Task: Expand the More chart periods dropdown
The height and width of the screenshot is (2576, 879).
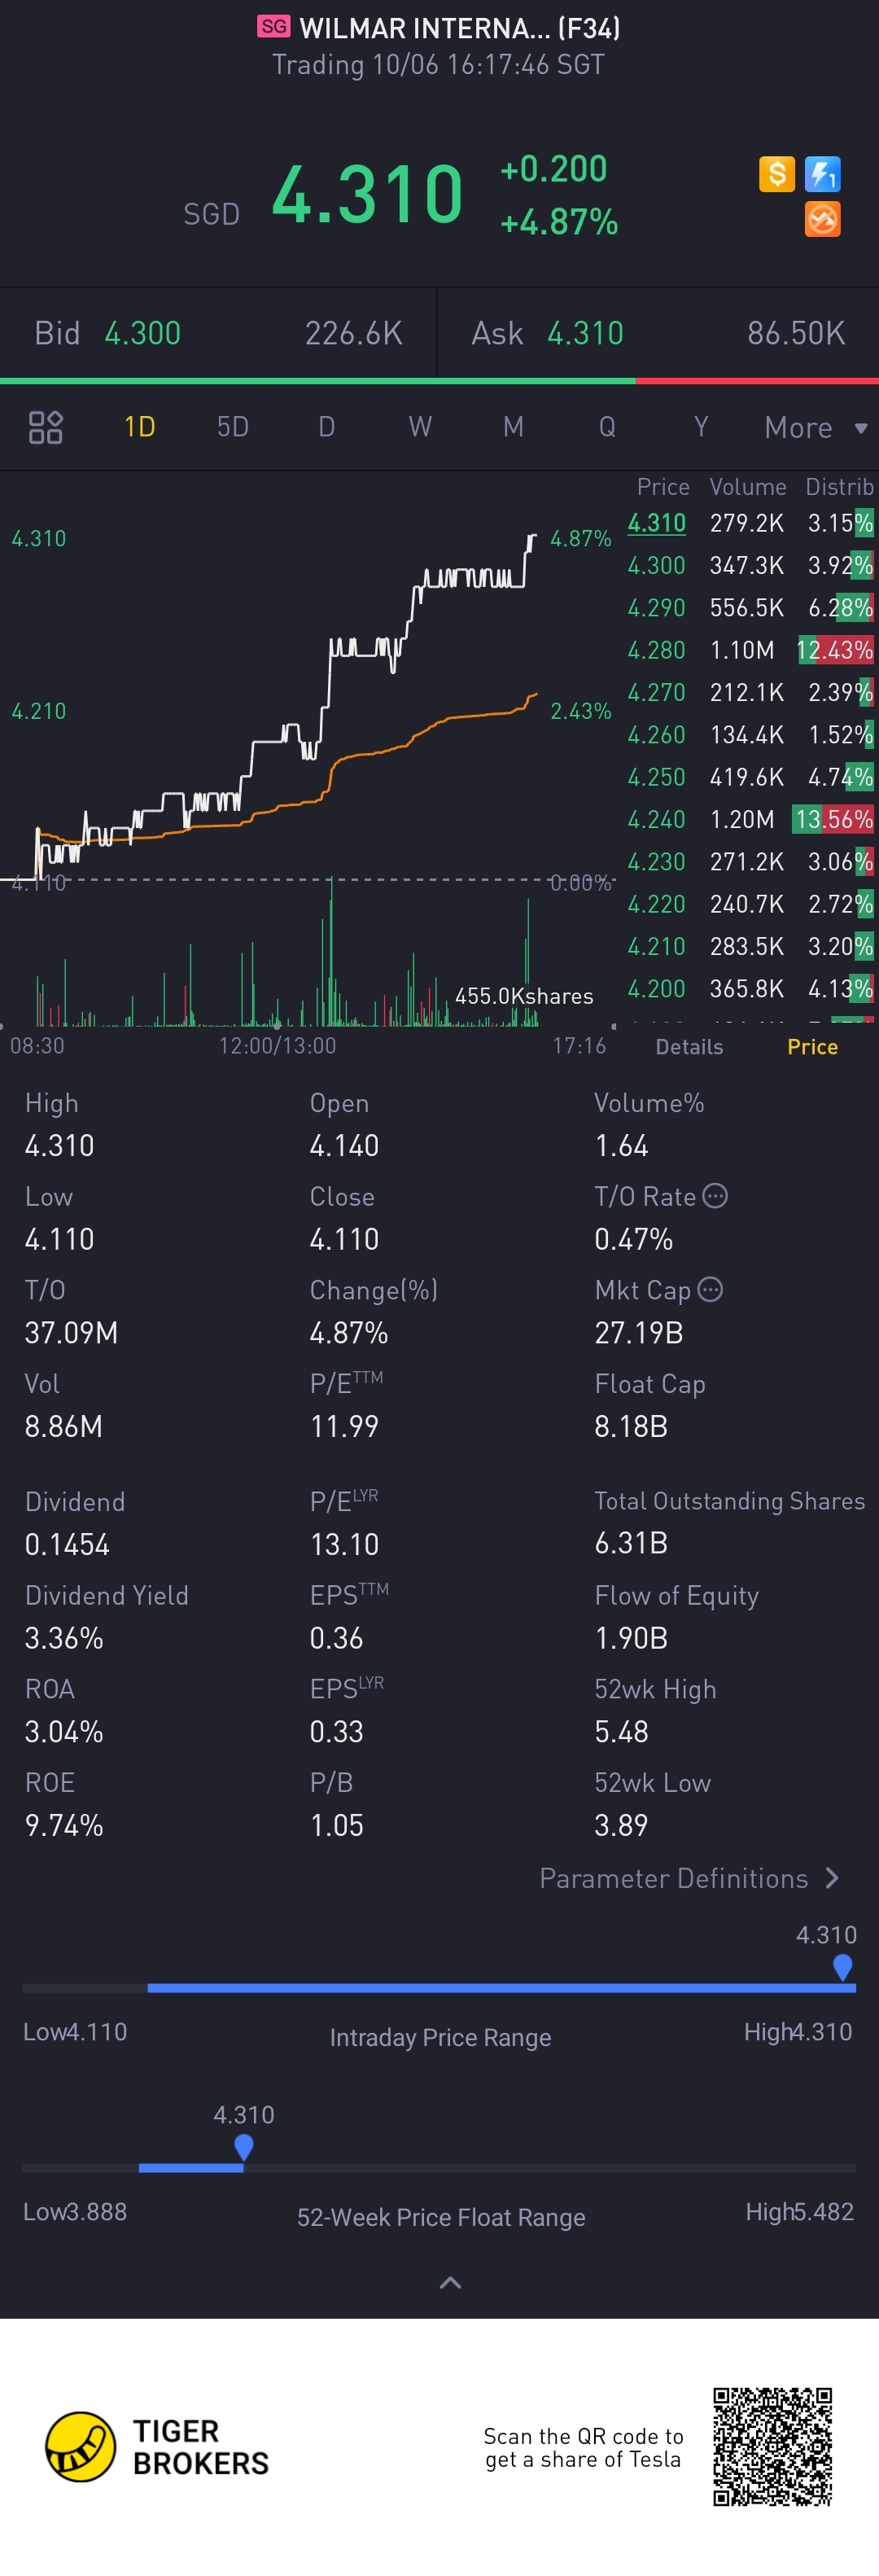Action: click(815, 428)
